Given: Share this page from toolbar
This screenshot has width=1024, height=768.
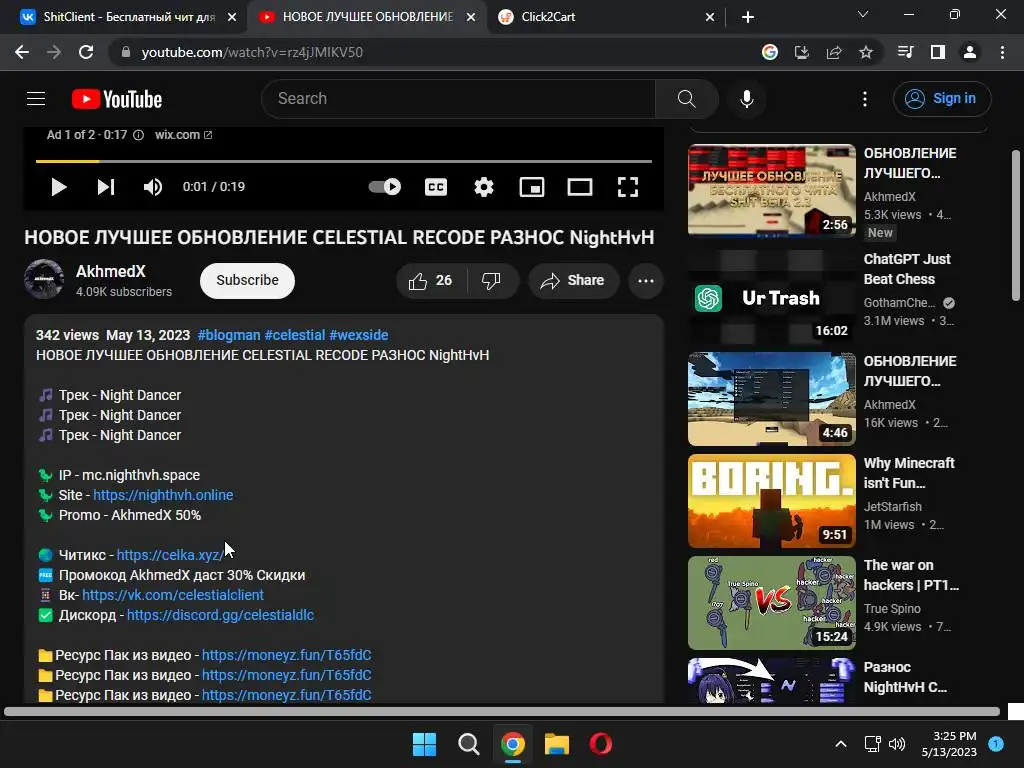Looking at the screenshot, I should tap(834, 52).
